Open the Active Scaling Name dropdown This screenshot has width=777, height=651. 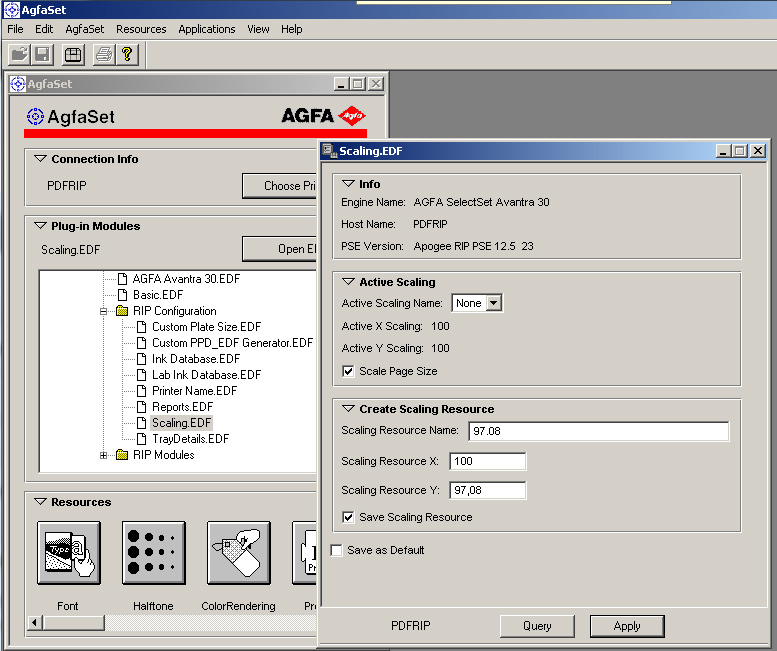(x=494, y=303)
